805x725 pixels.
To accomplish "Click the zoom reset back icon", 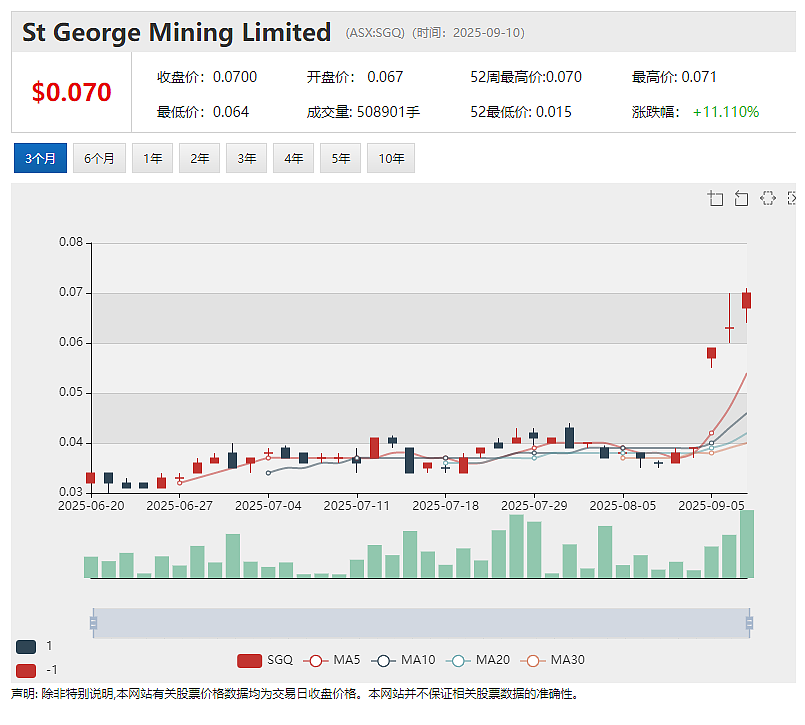I will click(x=741, y=198).
